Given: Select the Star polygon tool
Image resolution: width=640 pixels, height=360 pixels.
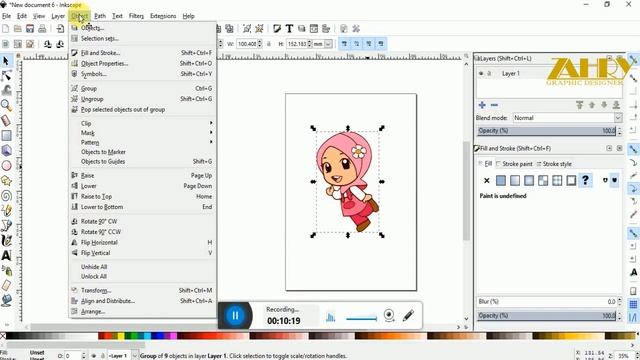Looking at the screenshot, I should click(x=6, y=180).
